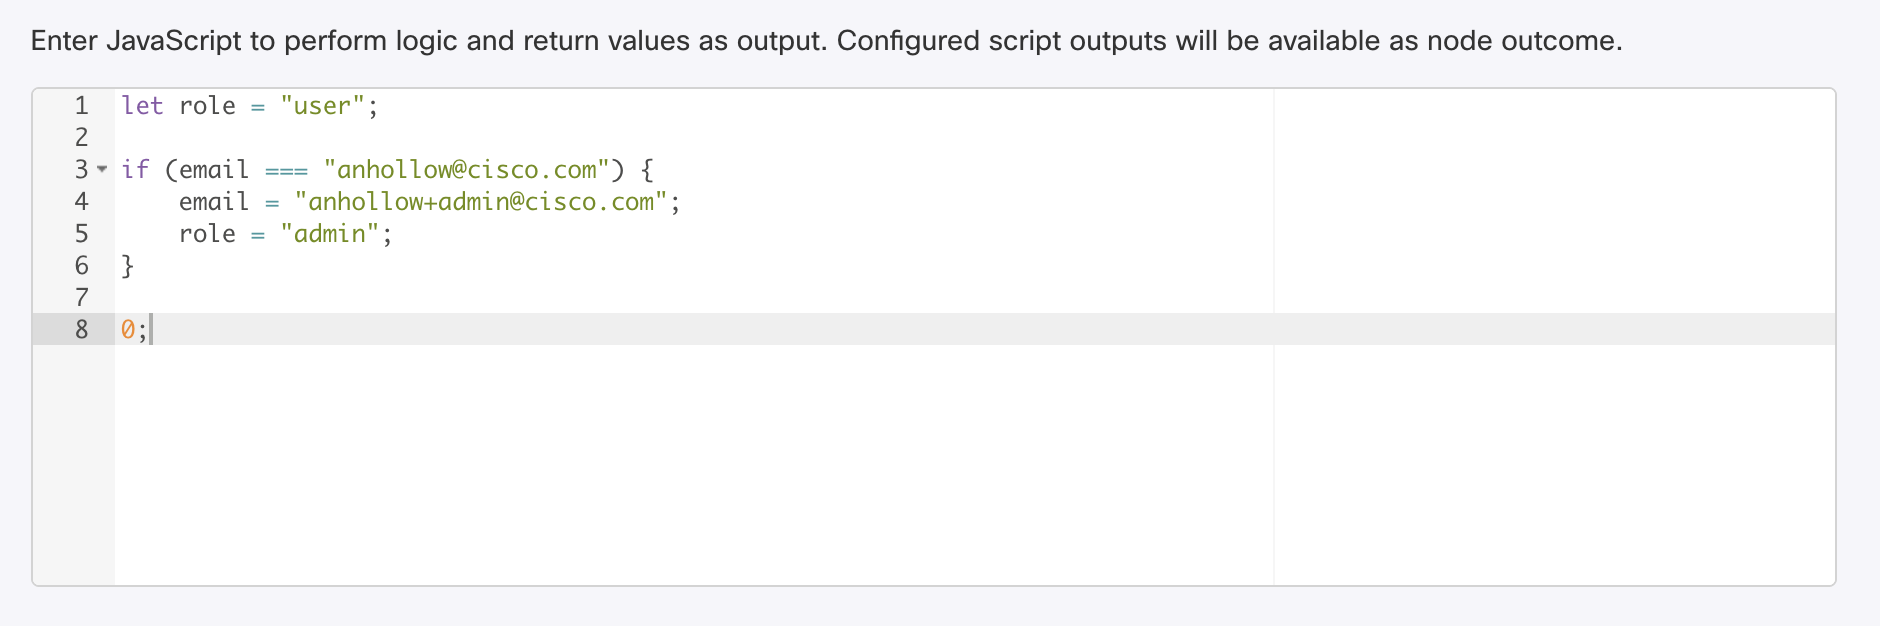Click the "anhollow+admin@cisco.com" string

pos(480,202)
